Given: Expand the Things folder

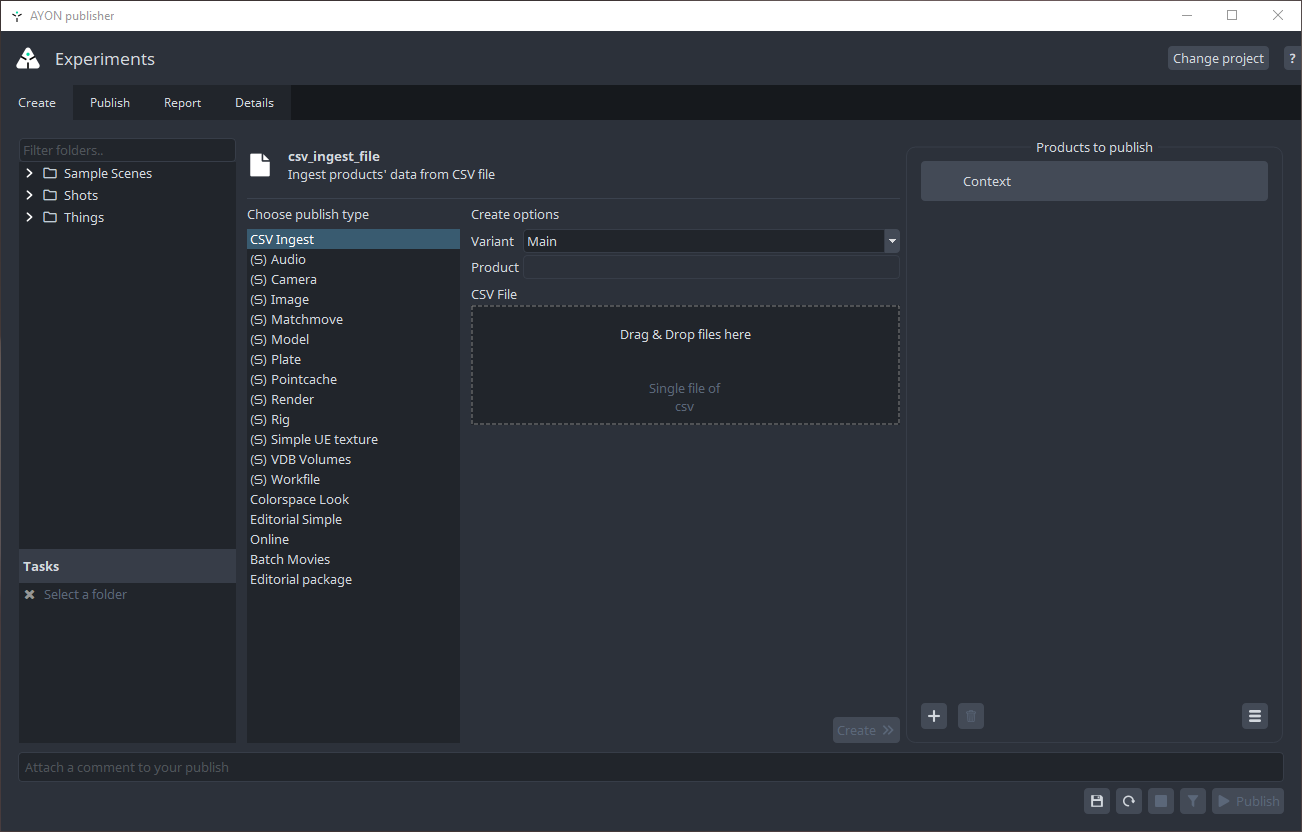Looking at the screenshot, I should tap(30, 217).
